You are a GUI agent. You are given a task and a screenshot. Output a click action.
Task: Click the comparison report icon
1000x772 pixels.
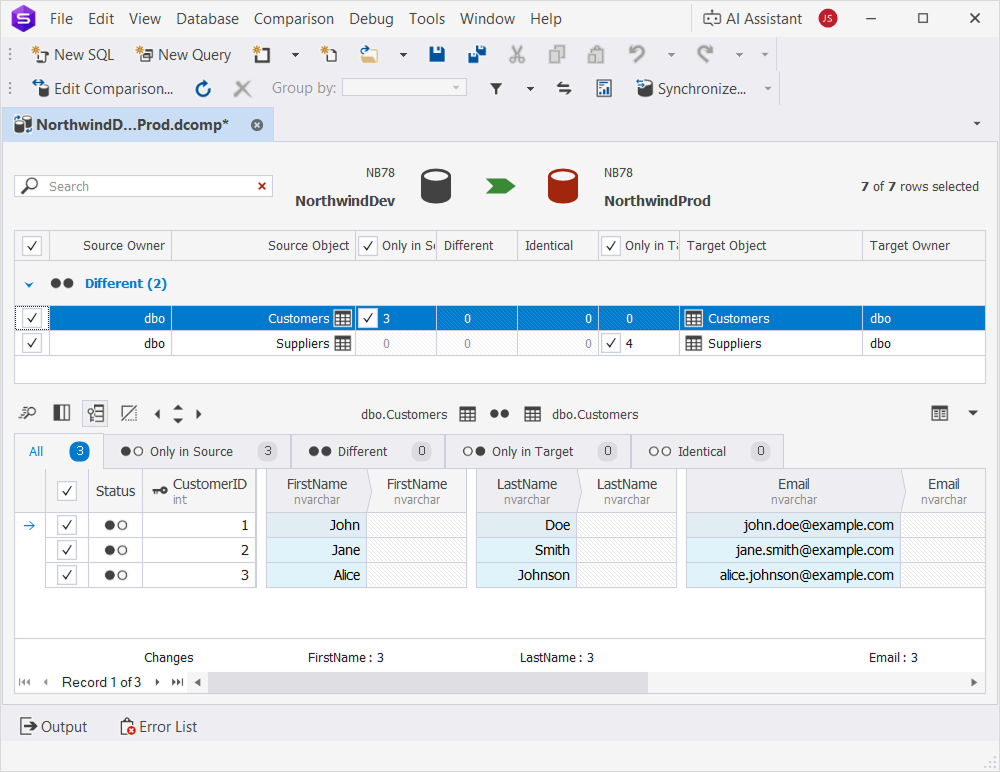pos(604,89)
